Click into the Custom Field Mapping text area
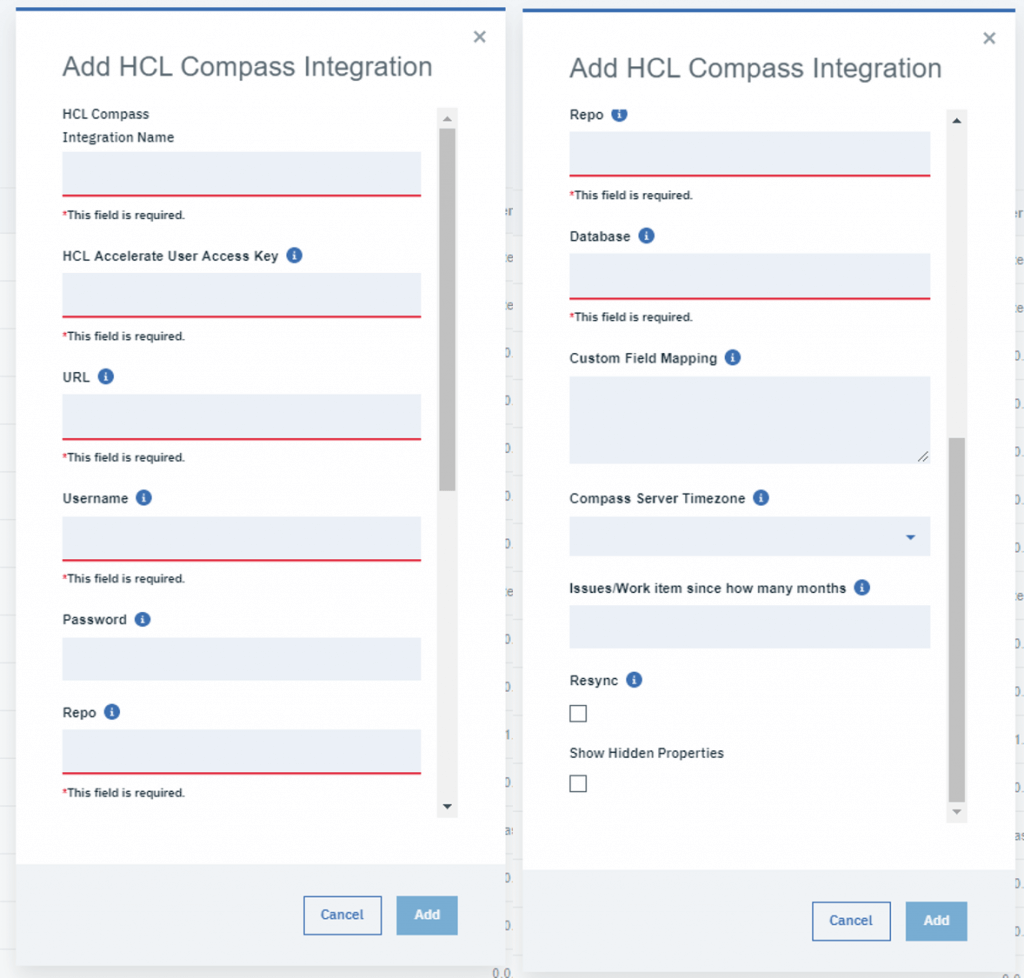 (750, 420)
